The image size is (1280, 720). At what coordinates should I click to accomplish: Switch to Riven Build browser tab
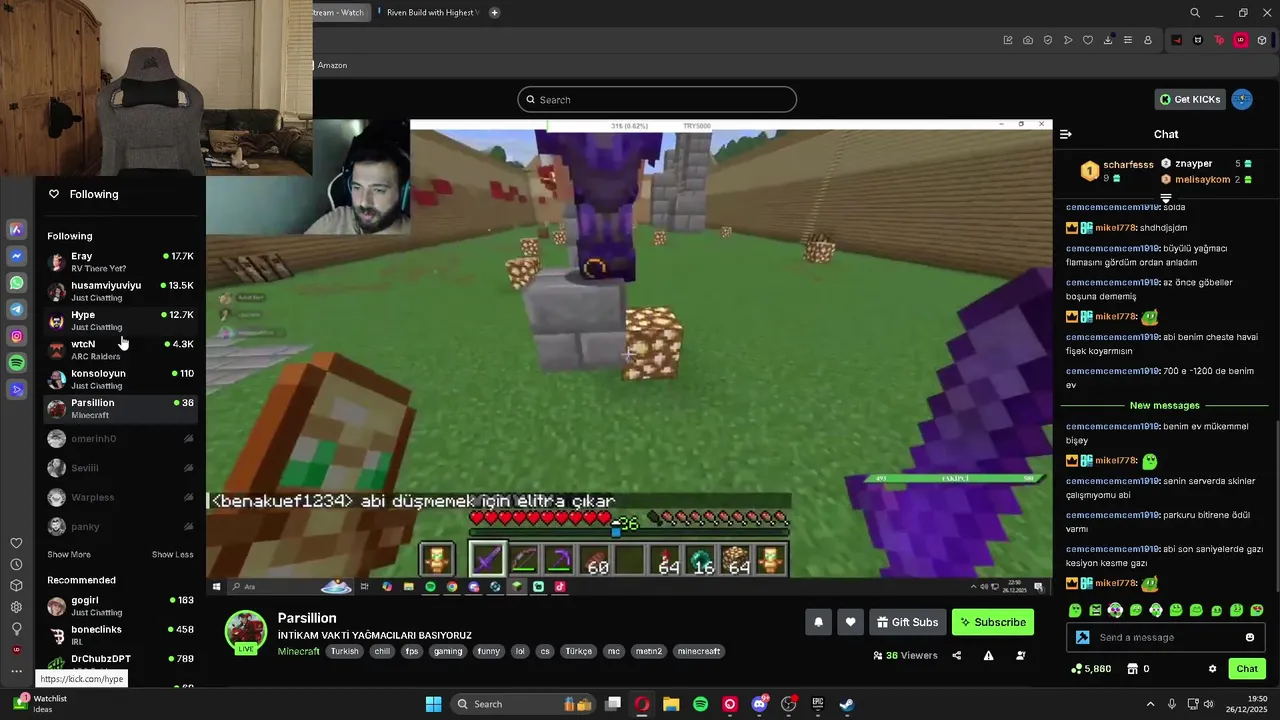coord(426,13)
